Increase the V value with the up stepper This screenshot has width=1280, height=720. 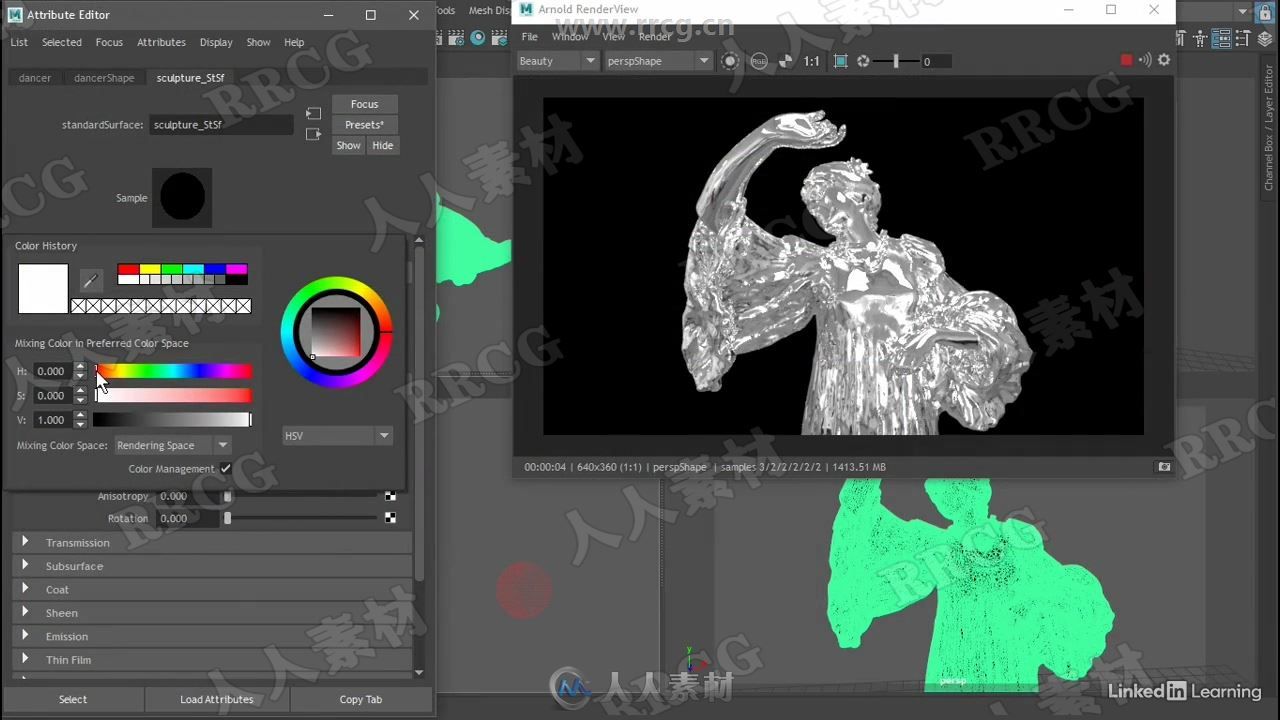point(80,415)
